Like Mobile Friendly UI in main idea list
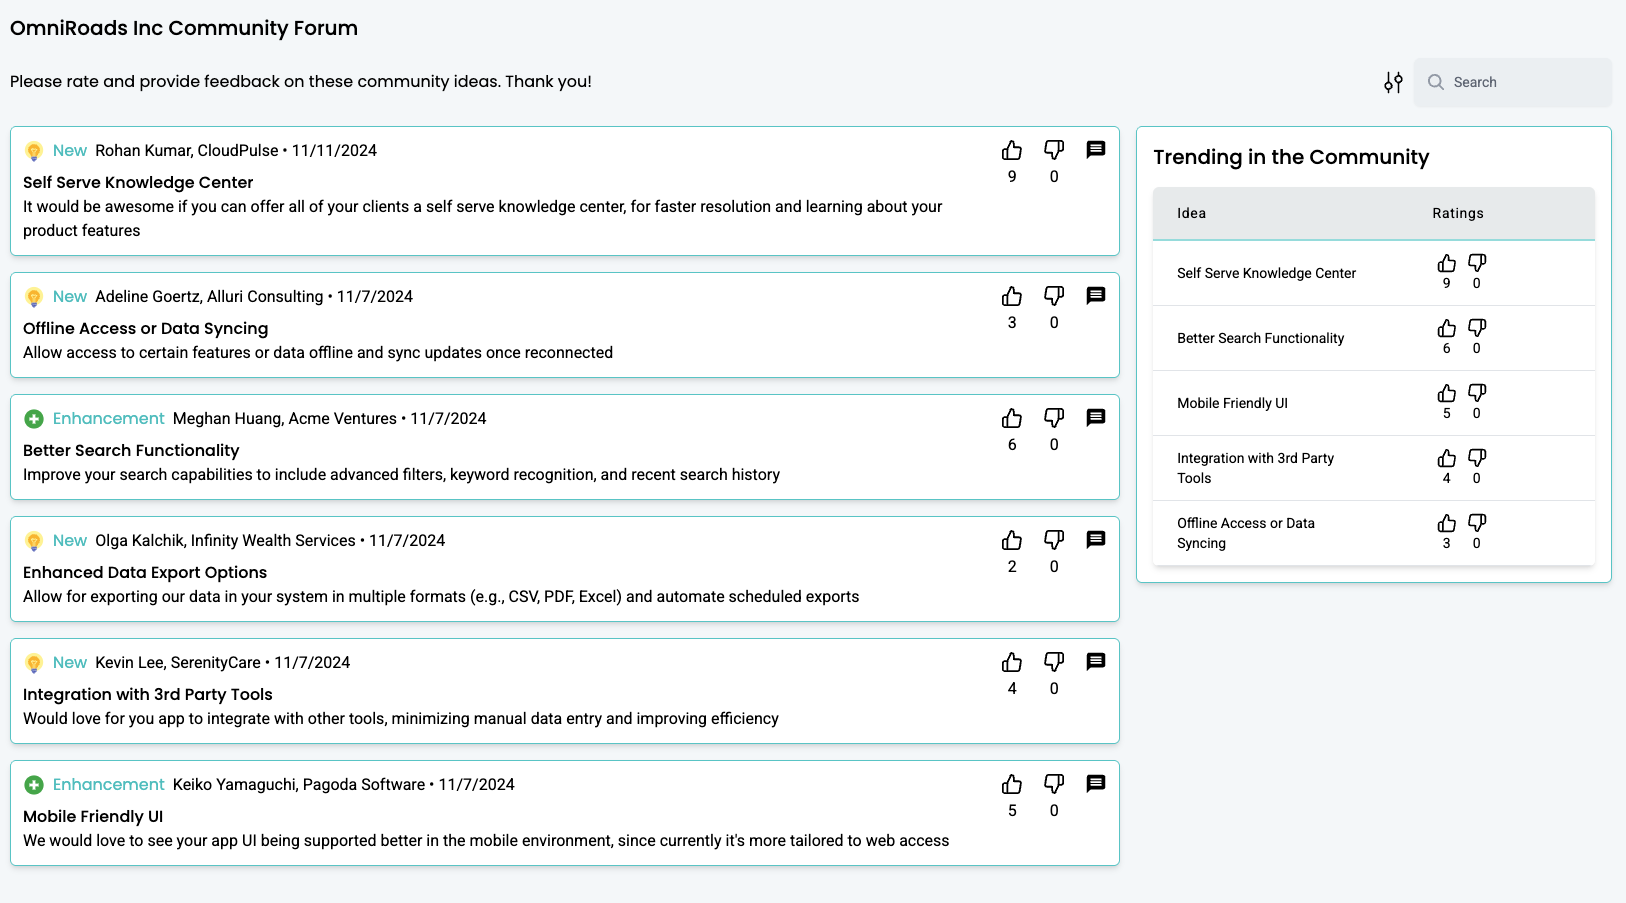Viewport: 1626px width, 903px height. click(1012, 785)
